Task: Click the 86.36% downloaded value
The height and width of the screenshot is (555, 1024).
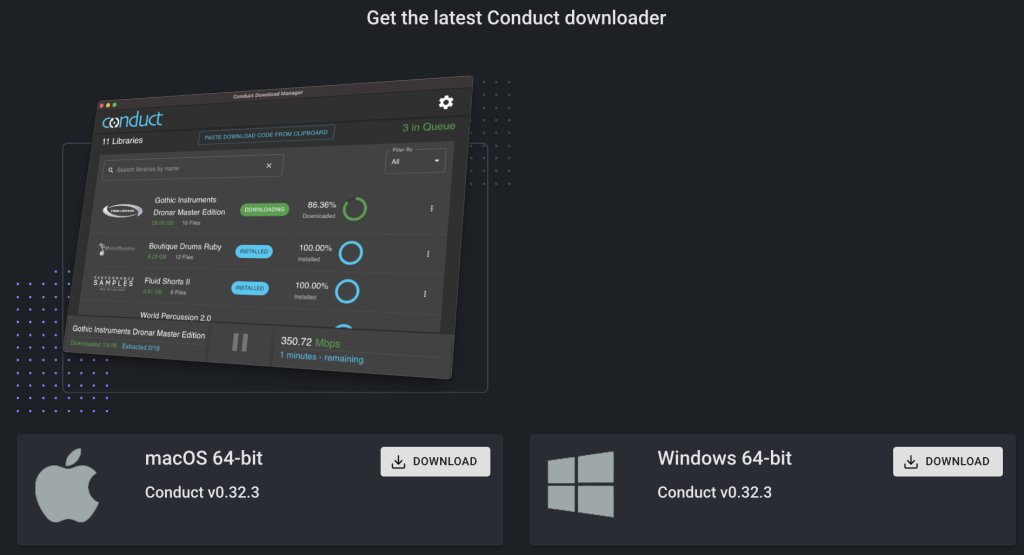Action: click(x=321, y=205)
